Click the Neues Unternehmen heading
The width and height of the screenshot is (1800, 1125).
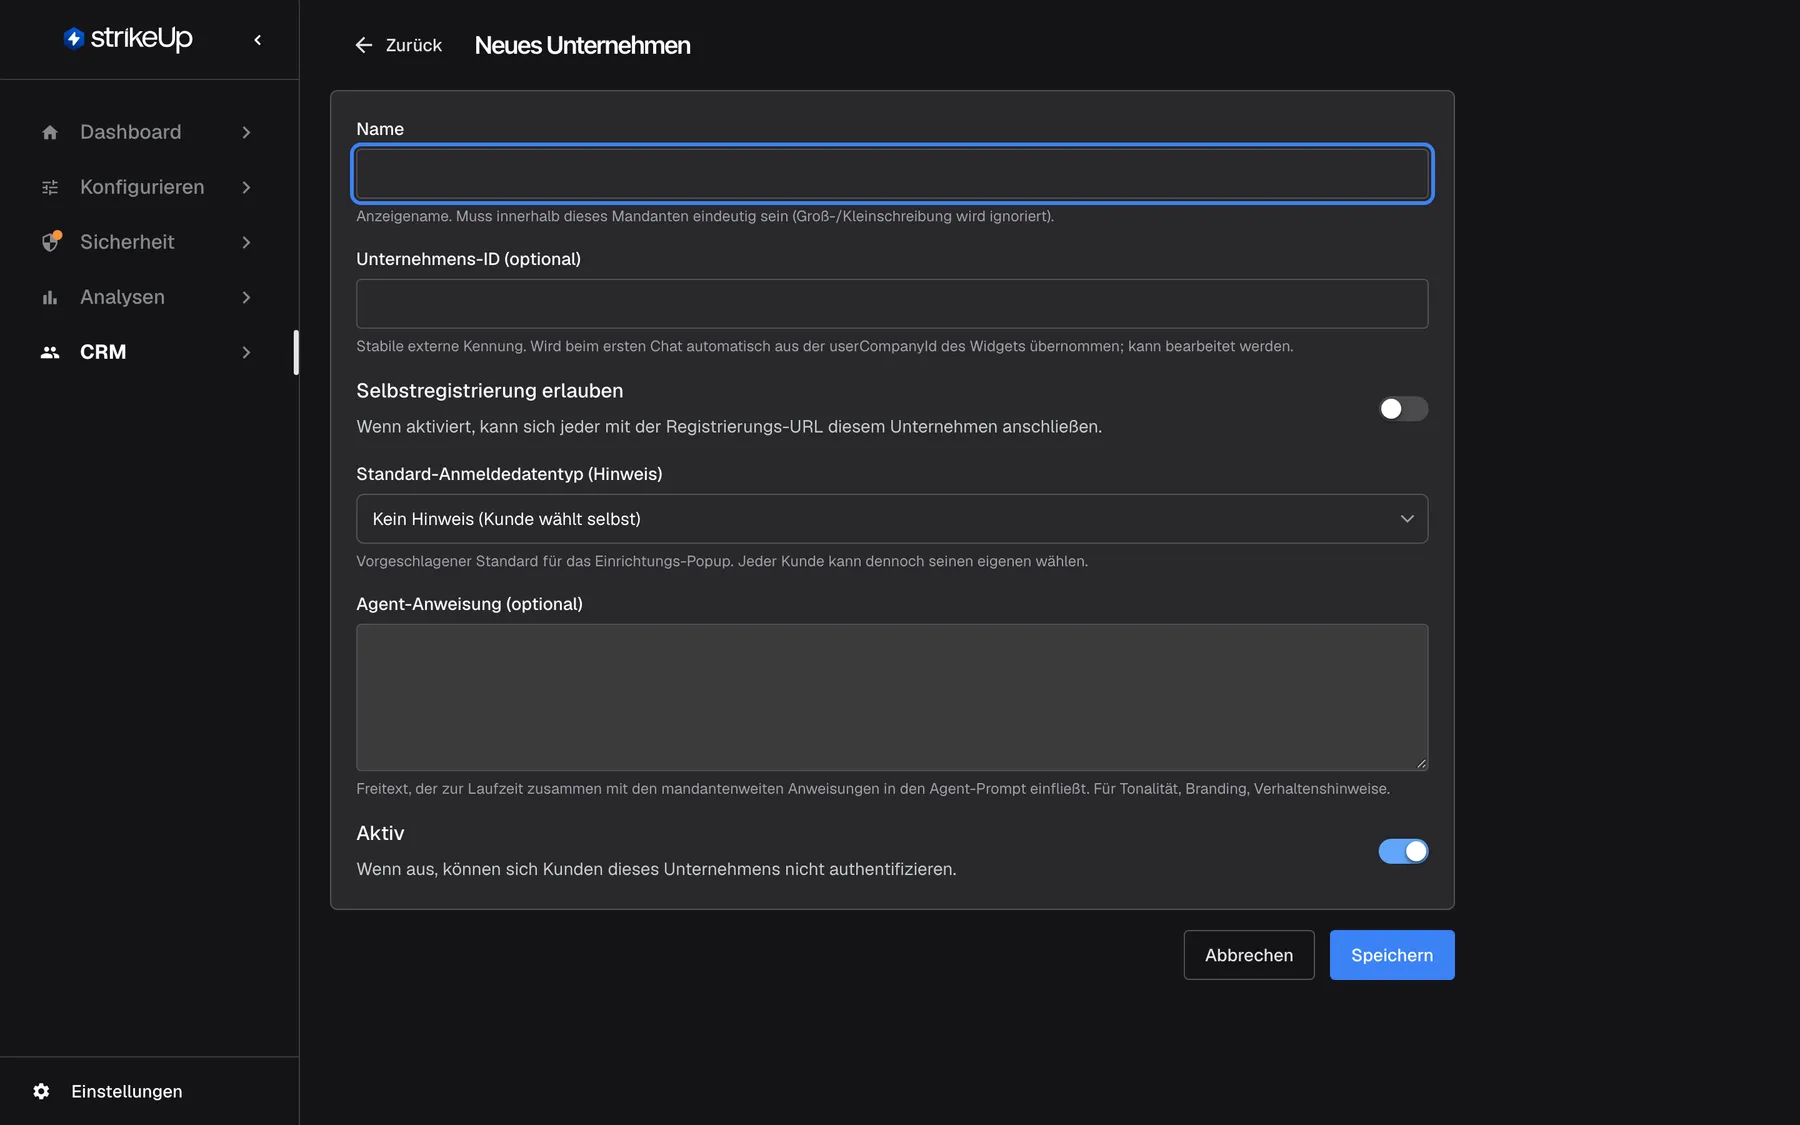click(x=582, y=45)
